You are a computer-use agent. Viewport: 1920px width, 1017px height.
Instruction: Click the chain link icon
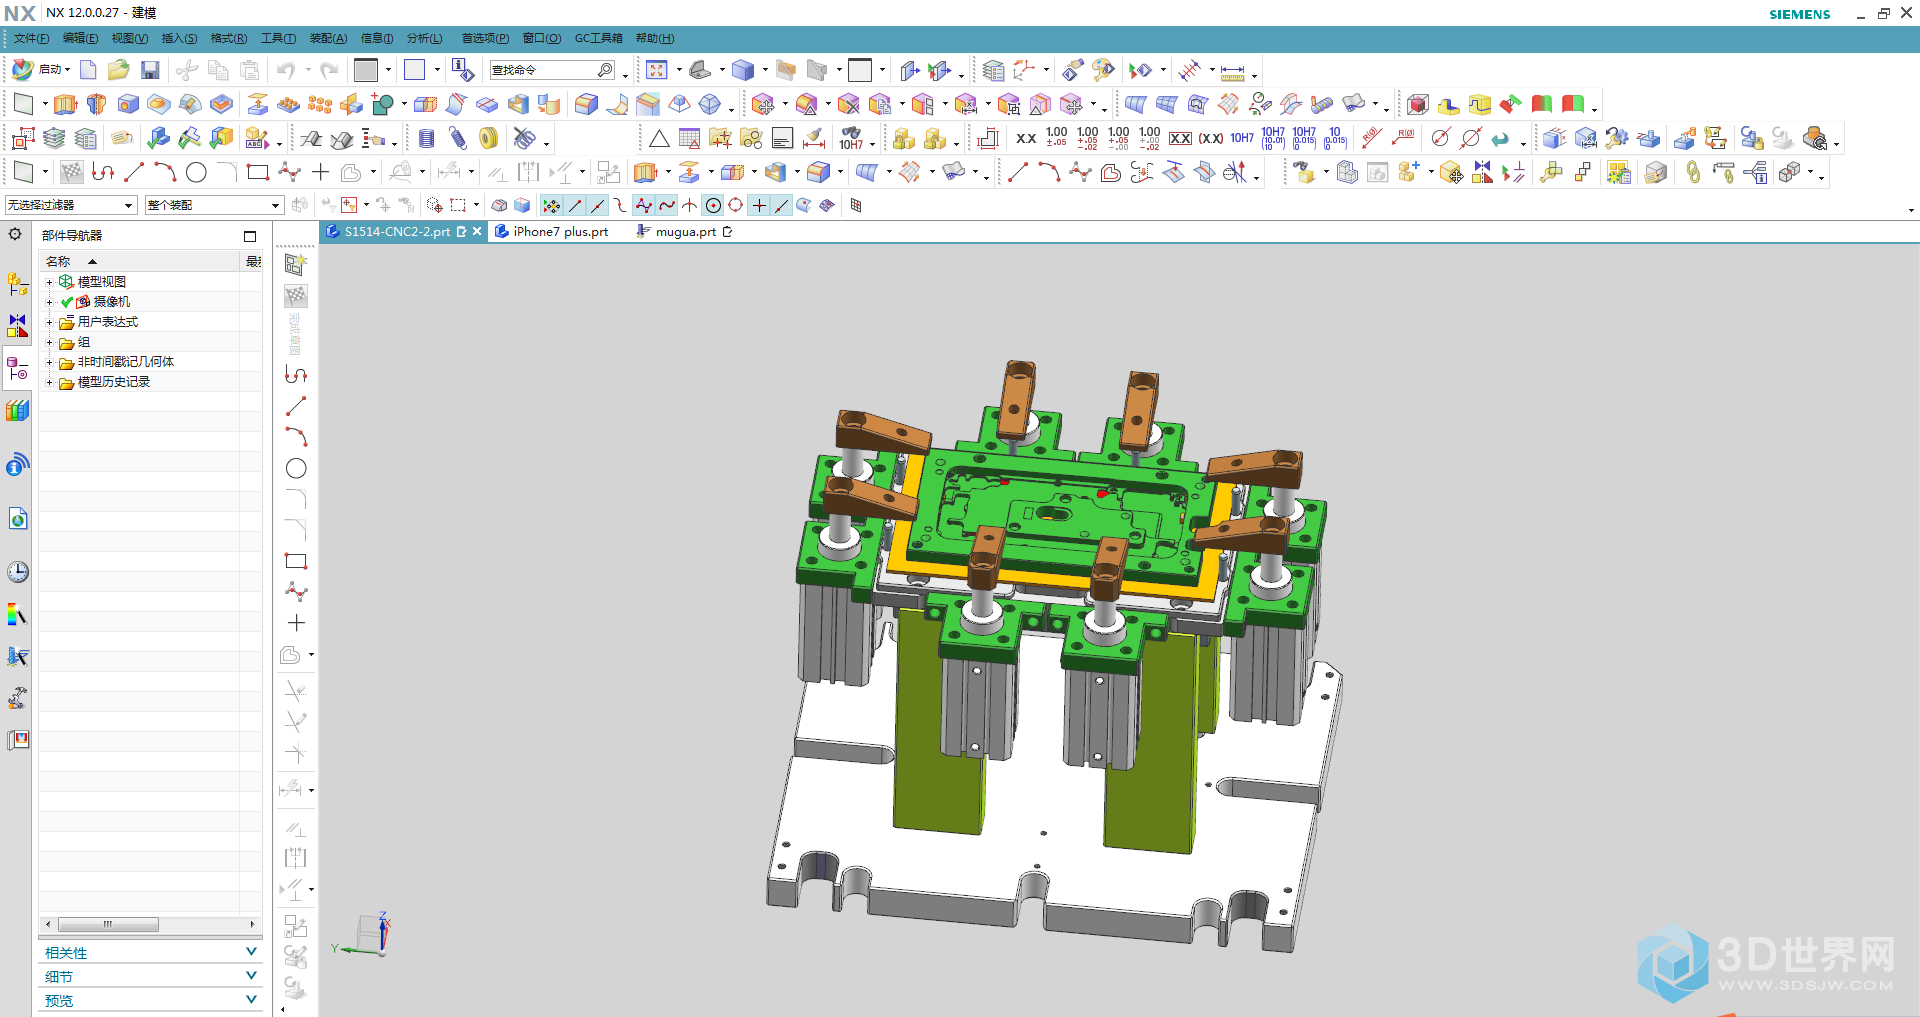click(x=1693, y=172)
